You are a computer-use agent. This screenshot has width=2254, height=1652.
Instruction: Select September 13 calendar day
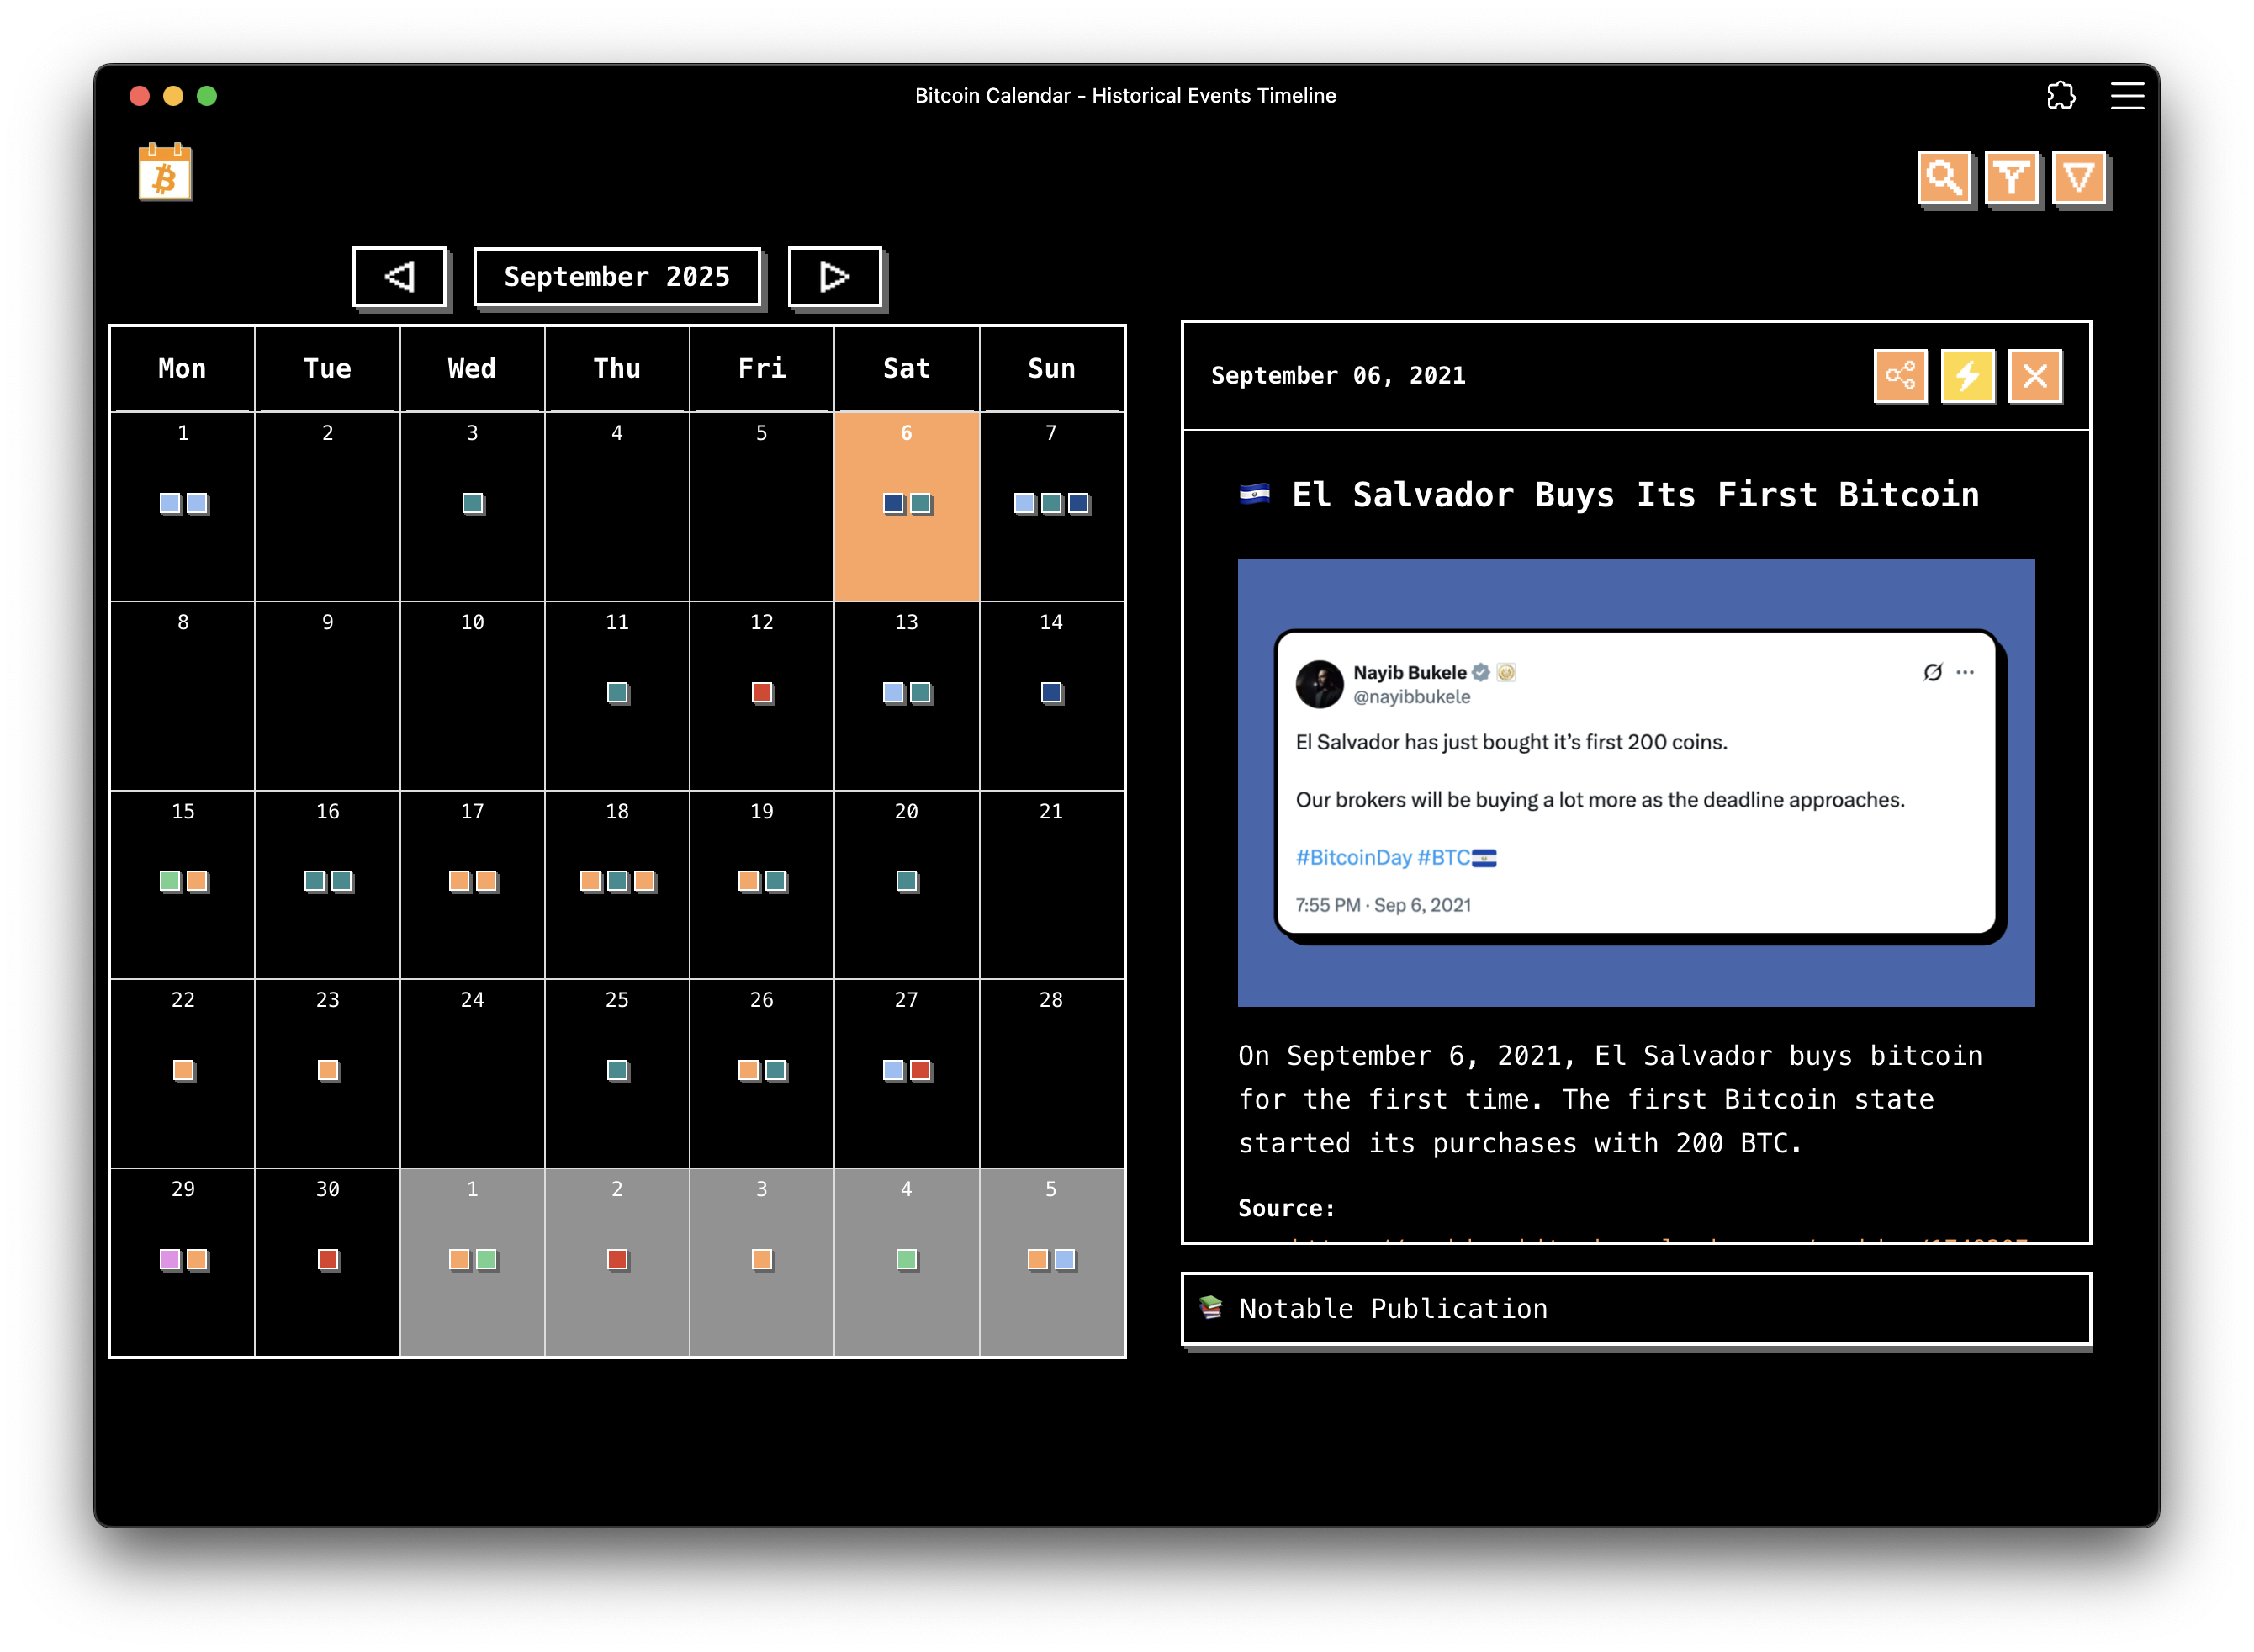pyautogui.click(x=906, y=696)
